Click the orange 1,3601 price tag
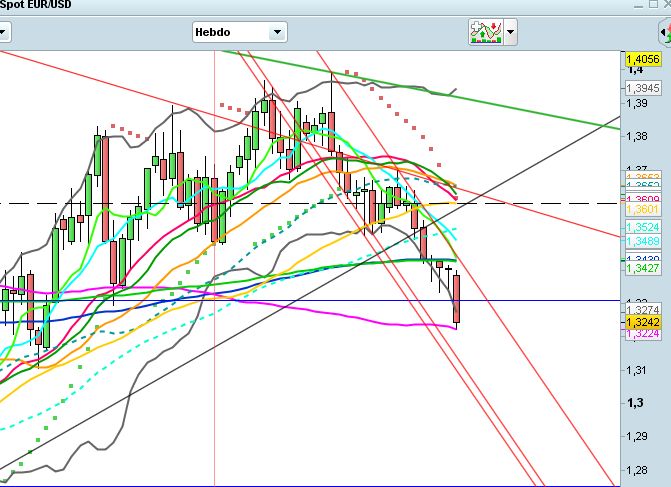The height and width of the screenshot is (487, 671). [645, 209]
